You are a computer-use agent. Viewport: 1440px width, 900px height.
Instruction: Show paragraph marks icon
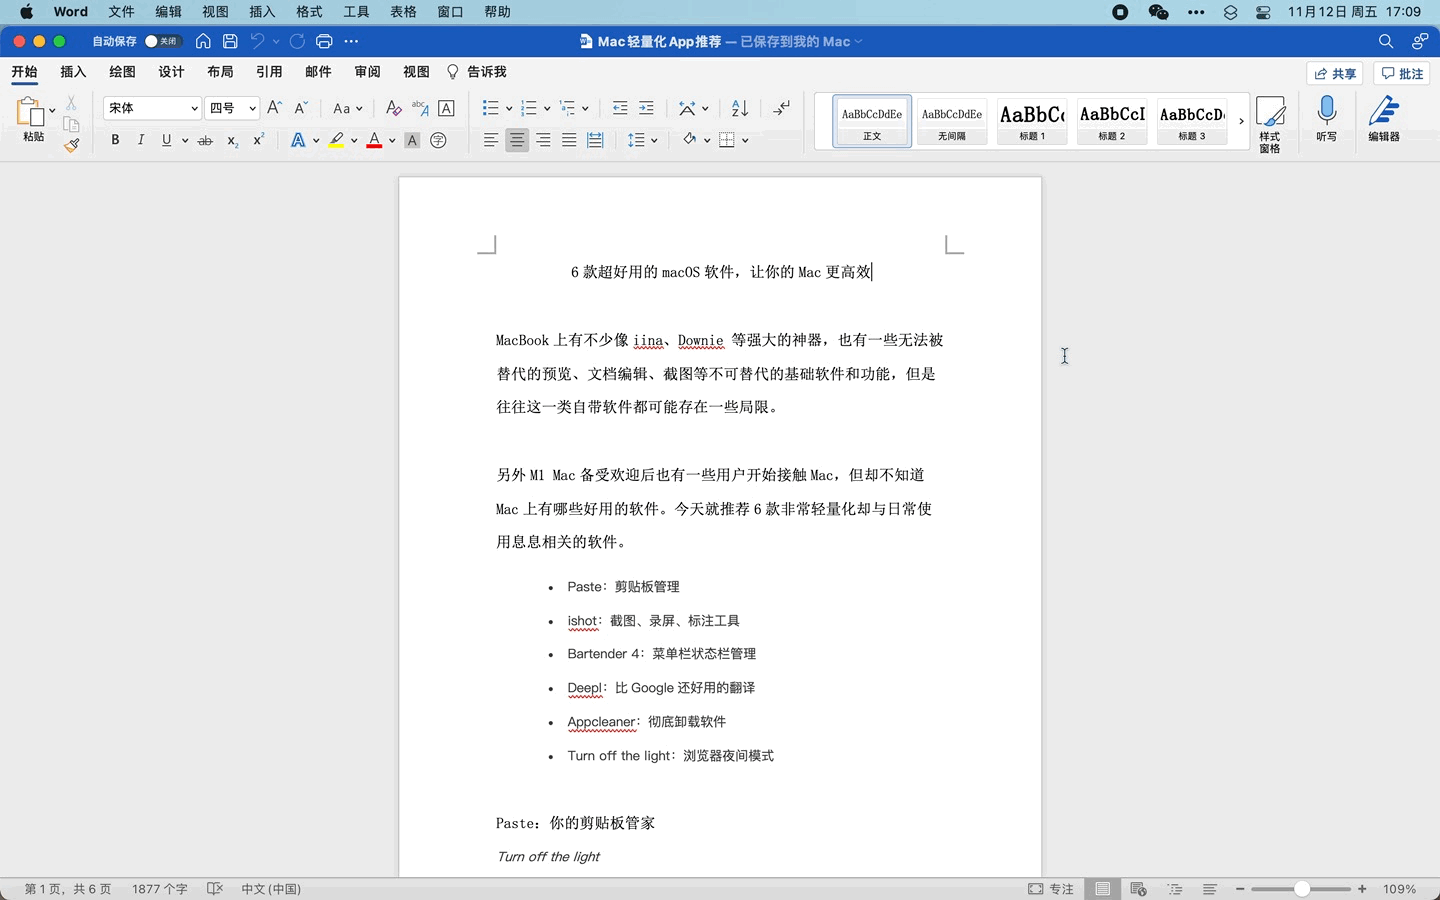[782, 108]
